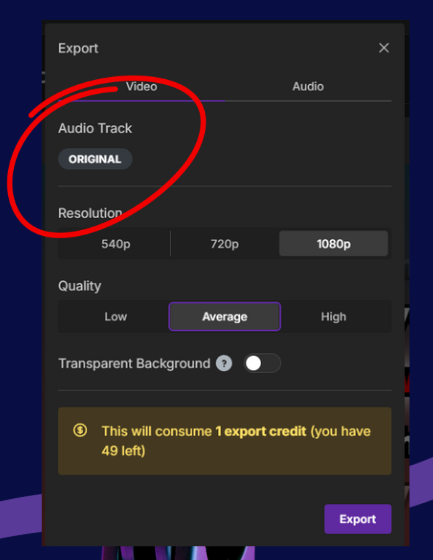Set quality to Low
The image size is (433, 560).
[115, 317]
